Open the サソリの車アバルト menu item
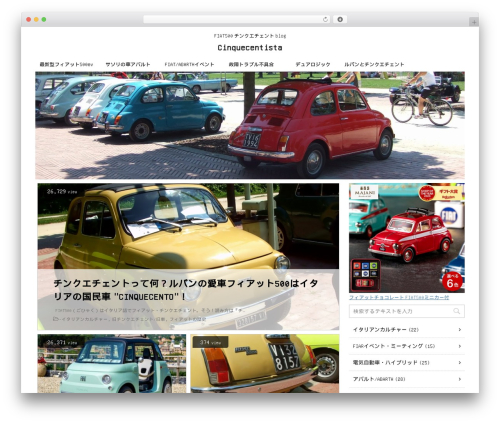500x423 pixels. pyautogui.click(x=128, y=64)
